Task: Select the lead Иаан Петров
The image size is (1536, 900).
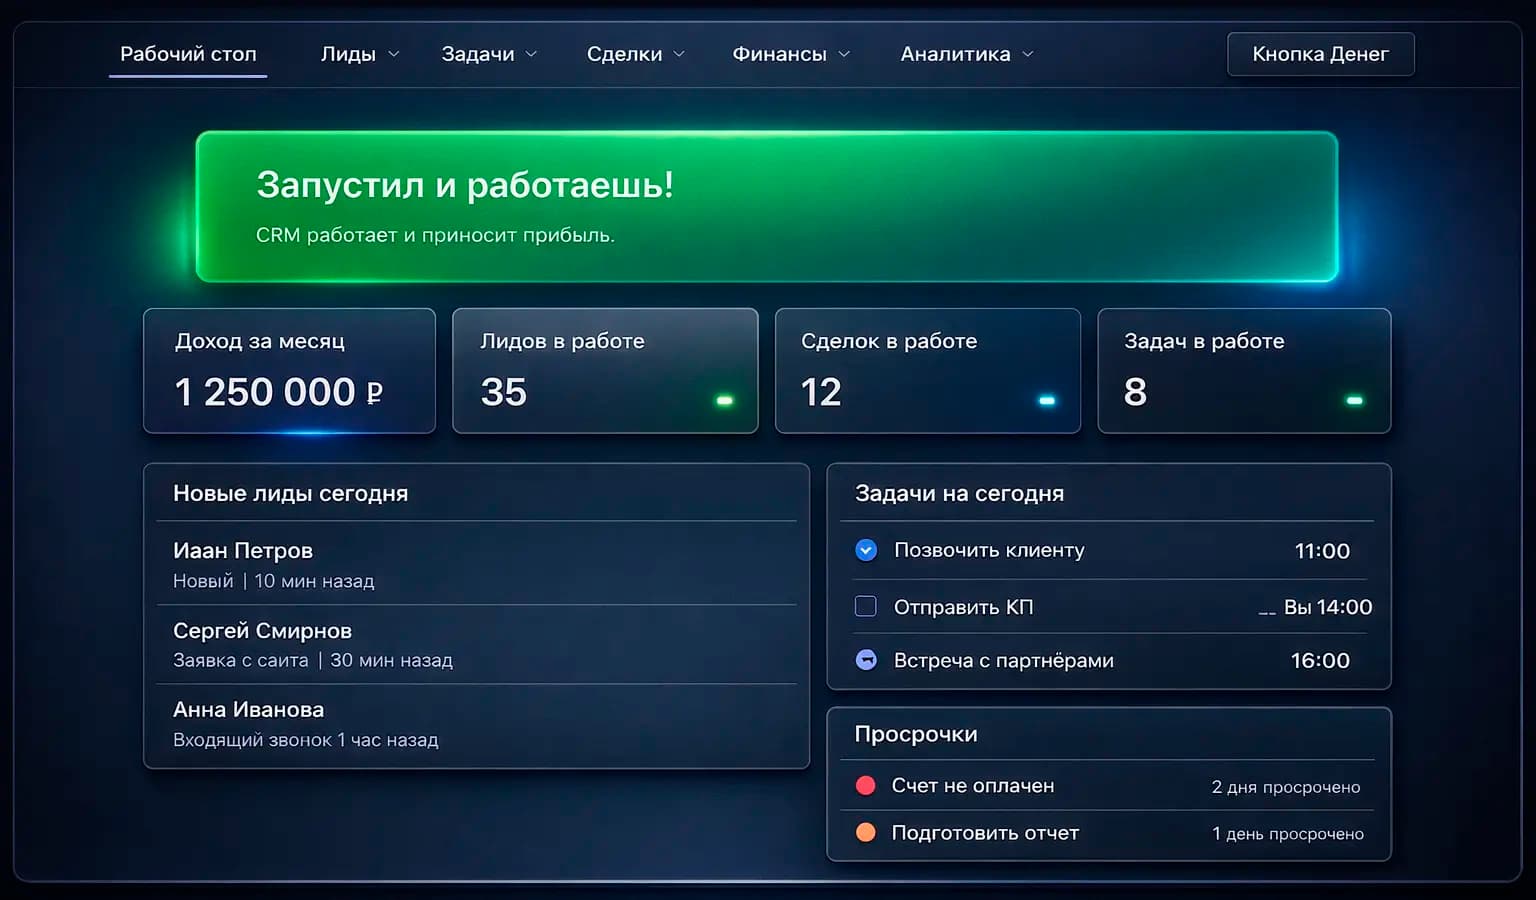Action: [x=243, y=550]
